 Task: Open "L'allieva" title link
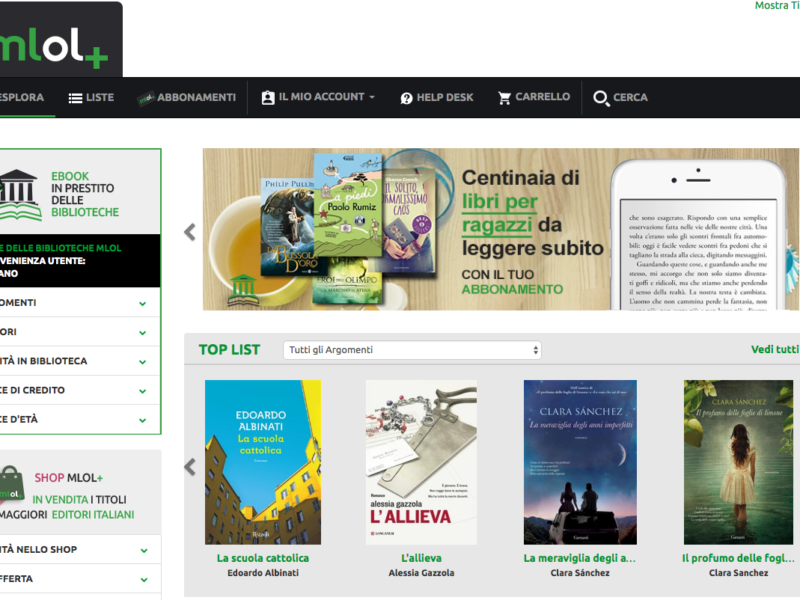click(421, 558)
